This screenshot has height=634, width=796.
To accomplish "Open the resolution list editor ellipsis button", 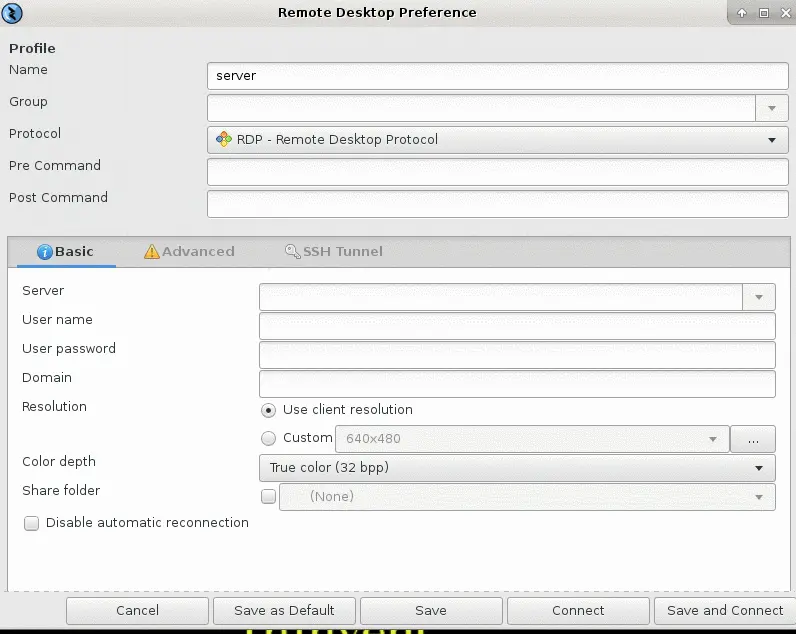I will click(753, 439).
